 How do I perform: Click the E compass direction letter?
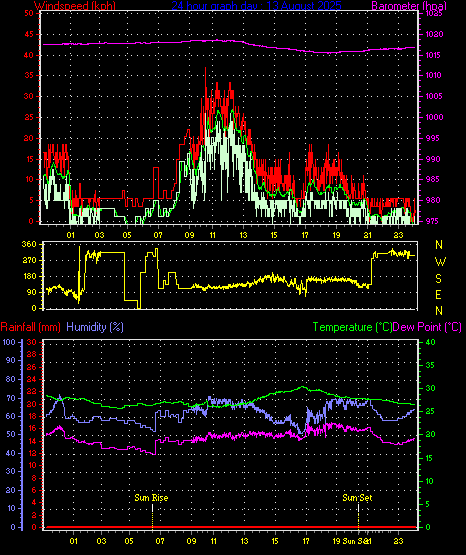pyautogui.click(x=438, y=295)
